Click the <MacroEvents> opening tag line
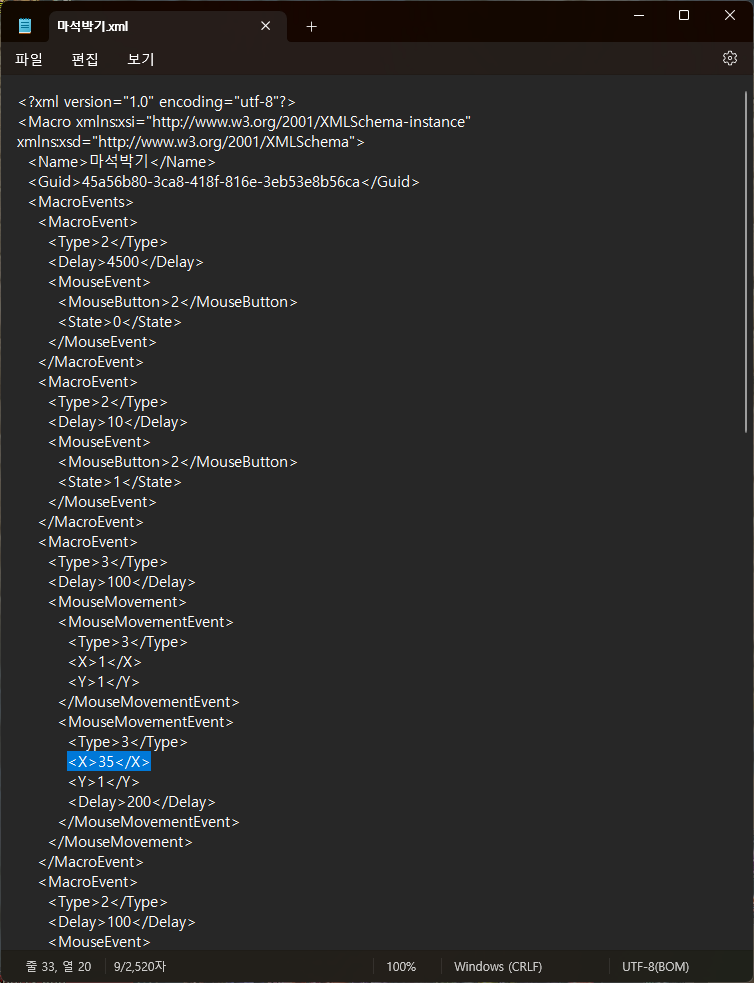This screenshot has width=754, height=983. point(81,202)
